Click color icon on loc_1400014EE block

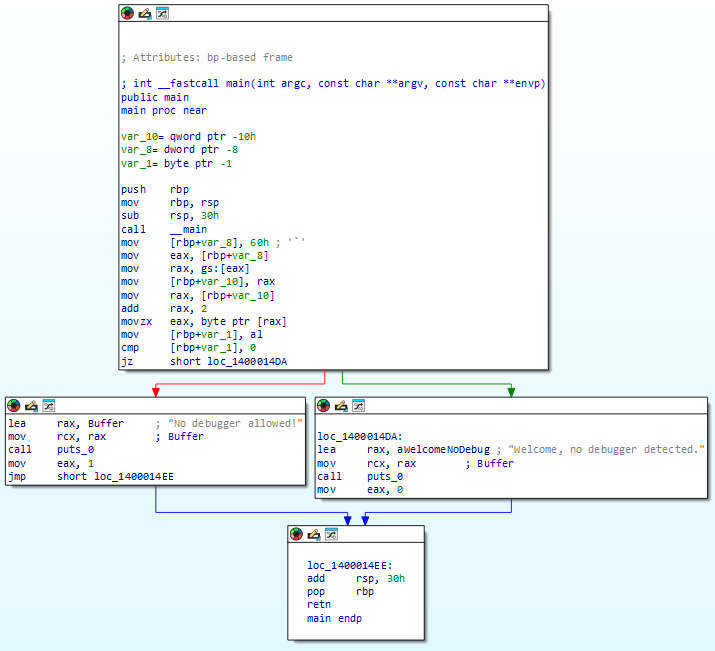pos(296,534)
